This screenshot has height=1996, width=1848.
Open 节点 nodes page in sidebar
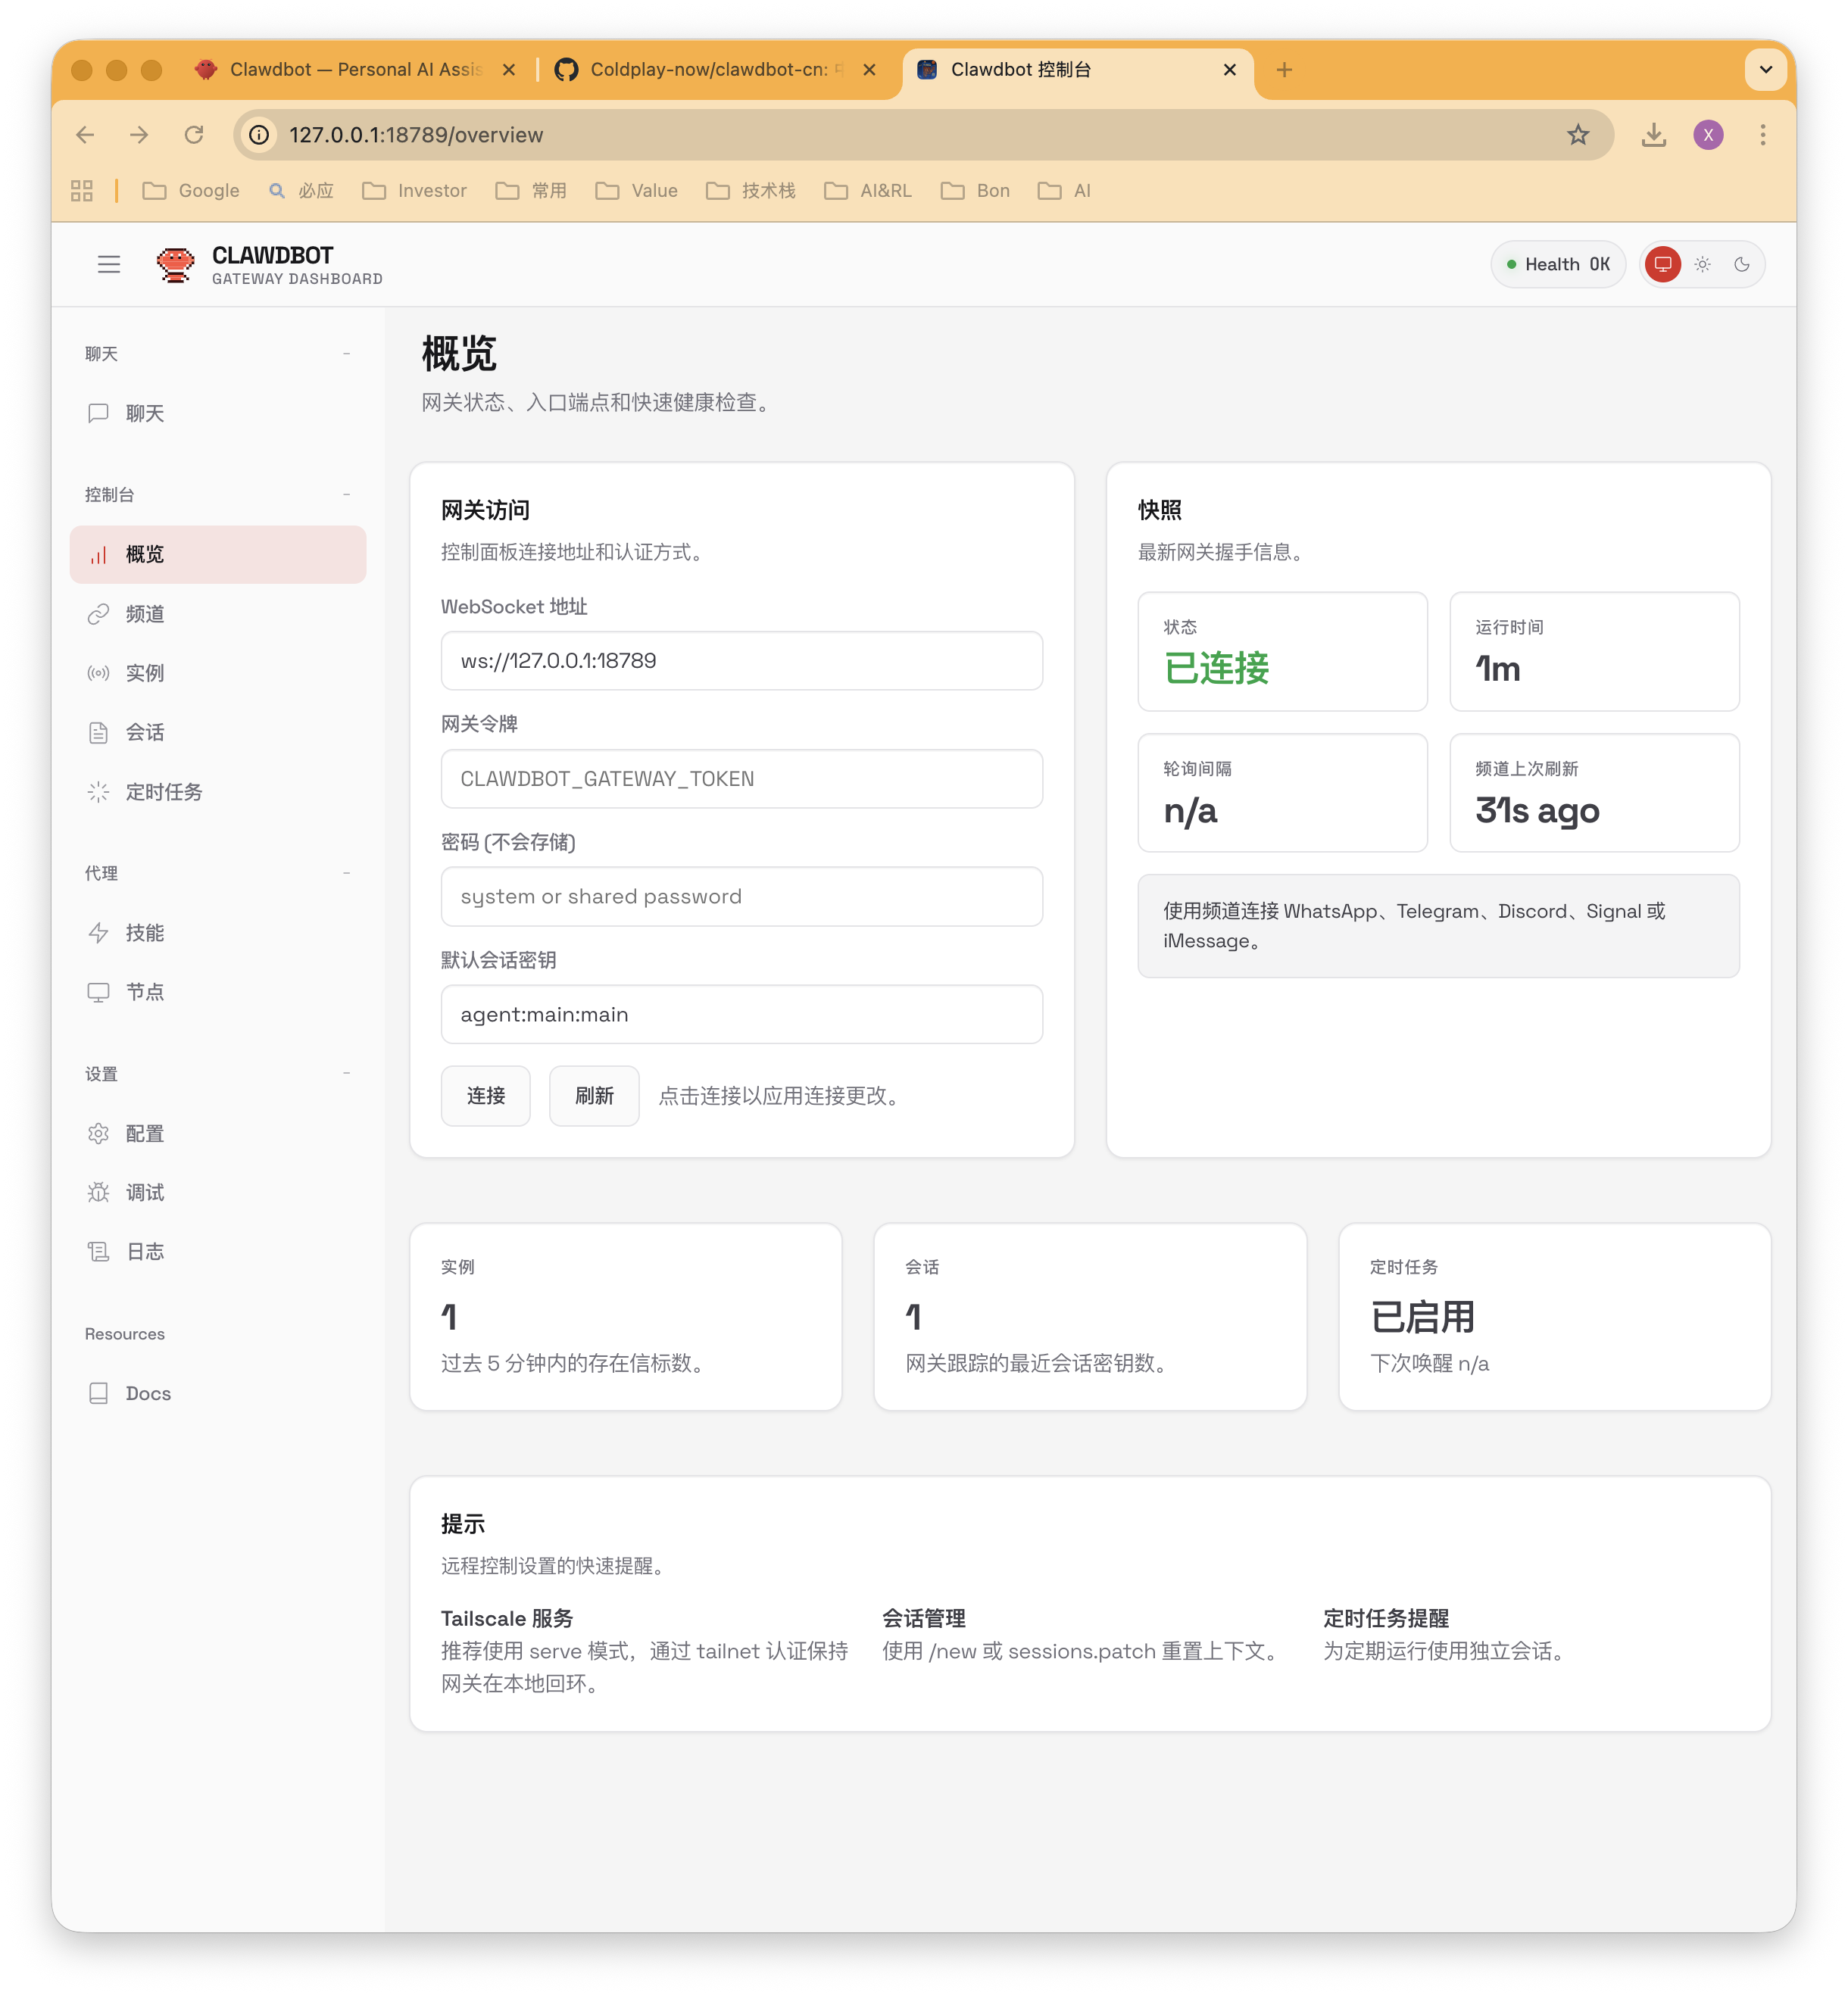tap(218, 992)
